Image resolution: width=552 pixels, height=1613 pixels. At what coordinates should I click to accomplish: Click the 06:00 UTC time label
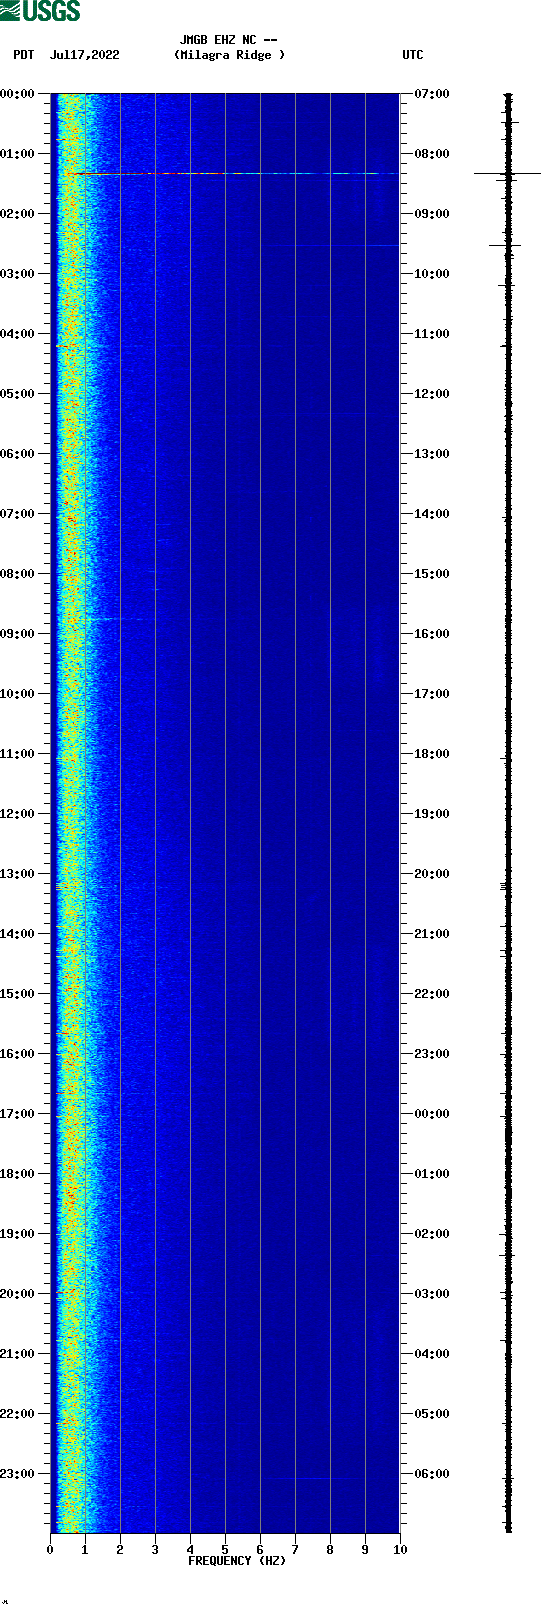point(432,1474)
